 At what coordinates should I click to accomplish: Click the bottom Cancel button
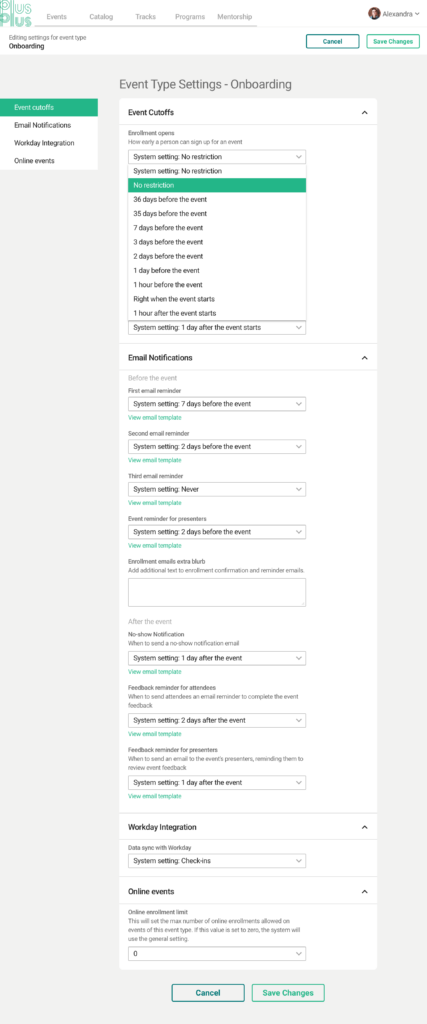coord(208,993)
